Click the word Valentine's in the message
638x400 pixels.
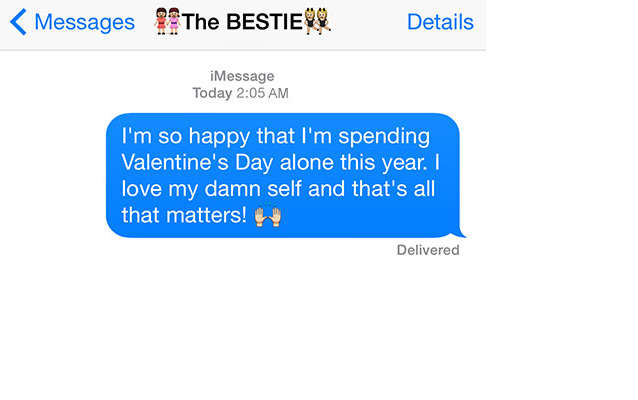pyautogui.click(x=175, y=162)
